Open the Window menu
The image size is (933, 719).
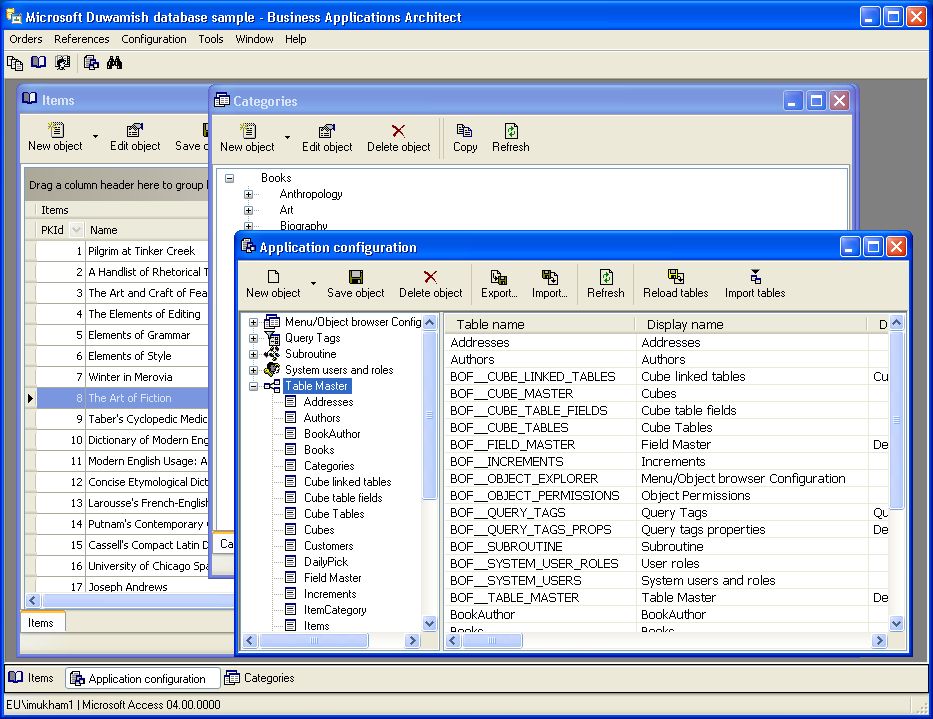tap(254, 39)
